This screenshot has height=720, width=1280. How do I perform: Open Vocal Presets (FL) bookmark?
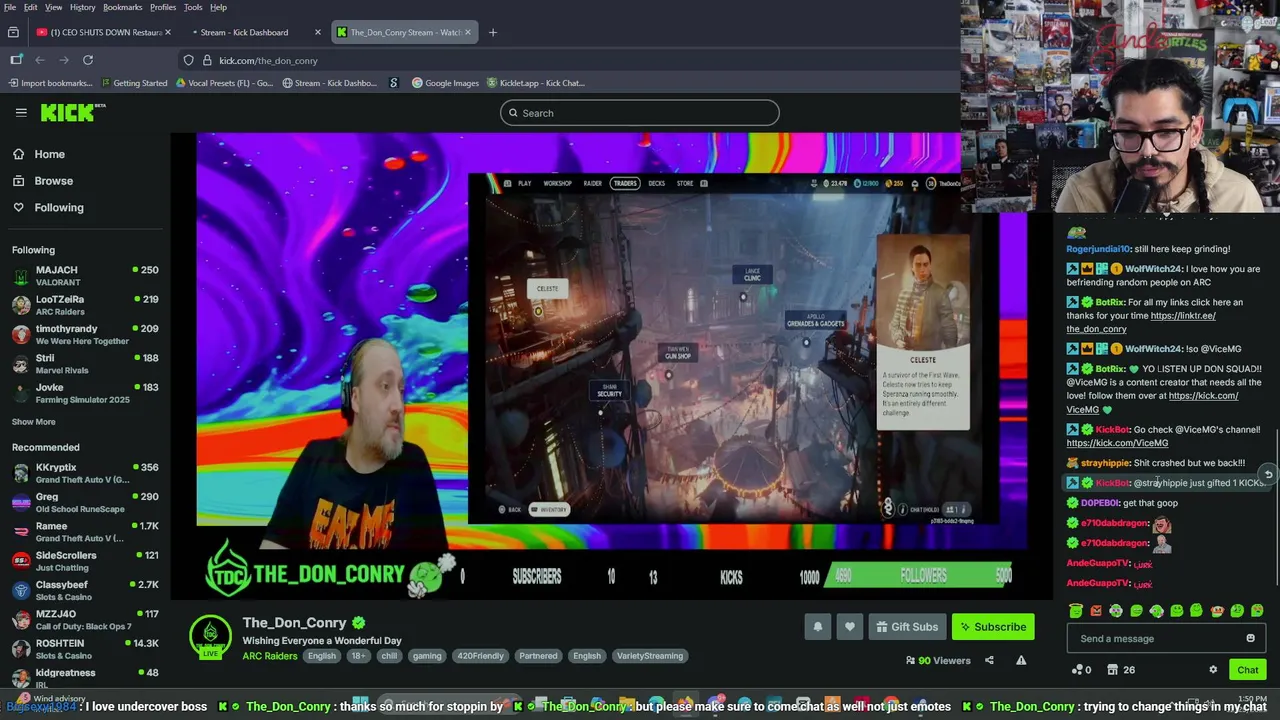(224, 83)
